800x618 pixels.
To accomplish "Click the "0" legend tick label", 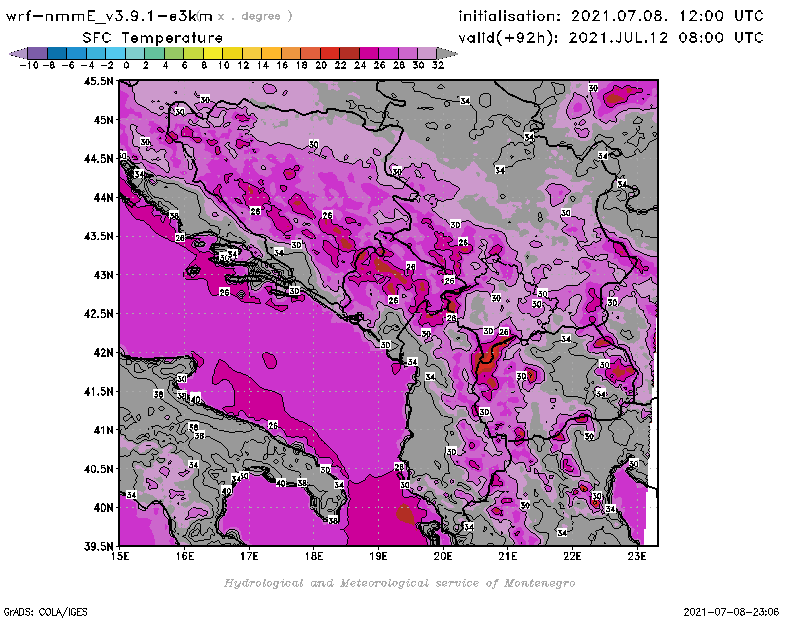I will [x=126, y=65].
